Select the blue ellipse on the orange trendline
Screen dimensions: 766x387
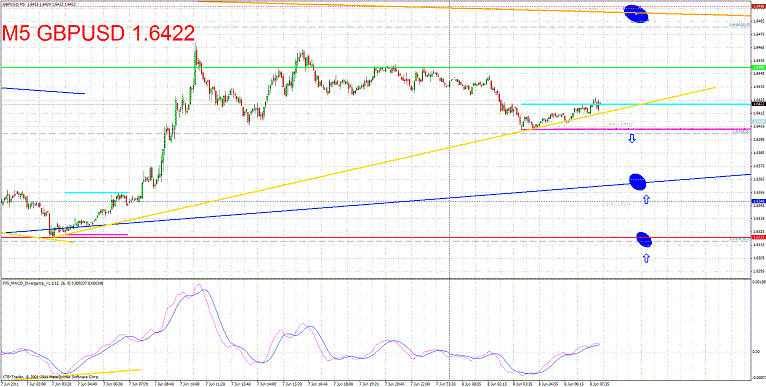pyautogui.click(x=637, y=14)
